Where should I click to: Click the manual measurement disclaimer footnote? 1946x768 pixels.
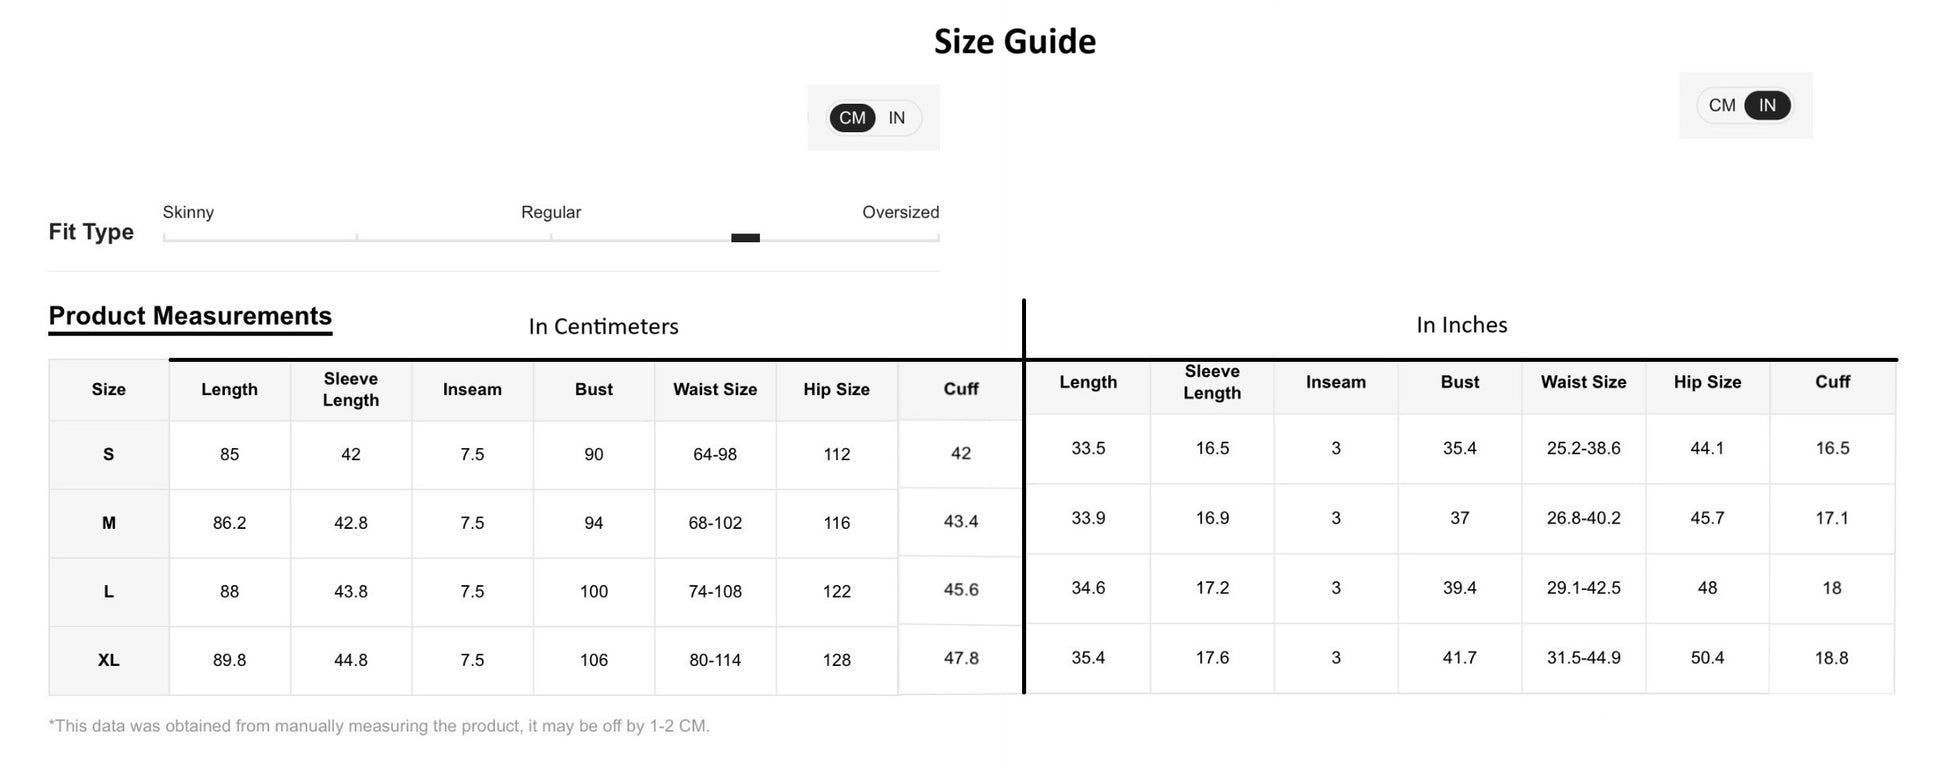[379, 726]
